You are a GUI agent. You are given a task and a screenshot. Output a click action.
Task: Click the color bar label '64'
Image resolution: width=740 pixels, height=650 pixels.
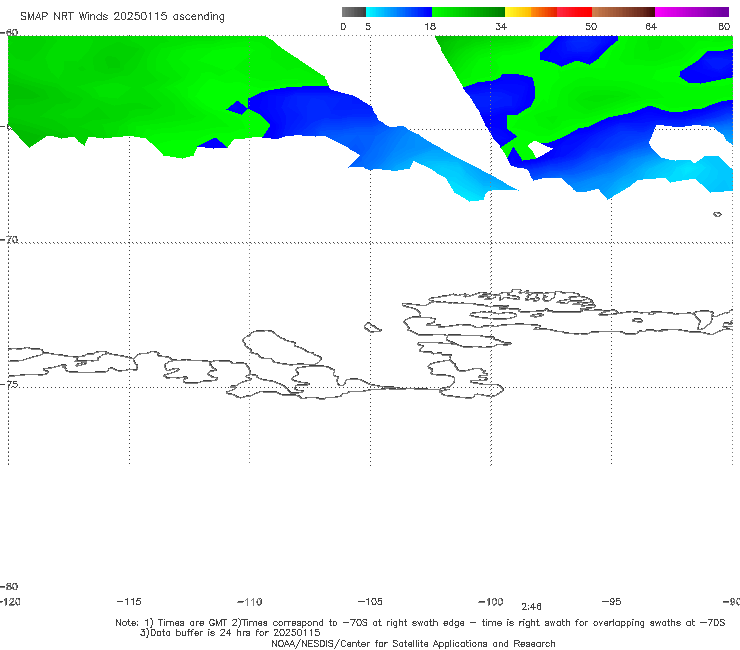[651, 26]
